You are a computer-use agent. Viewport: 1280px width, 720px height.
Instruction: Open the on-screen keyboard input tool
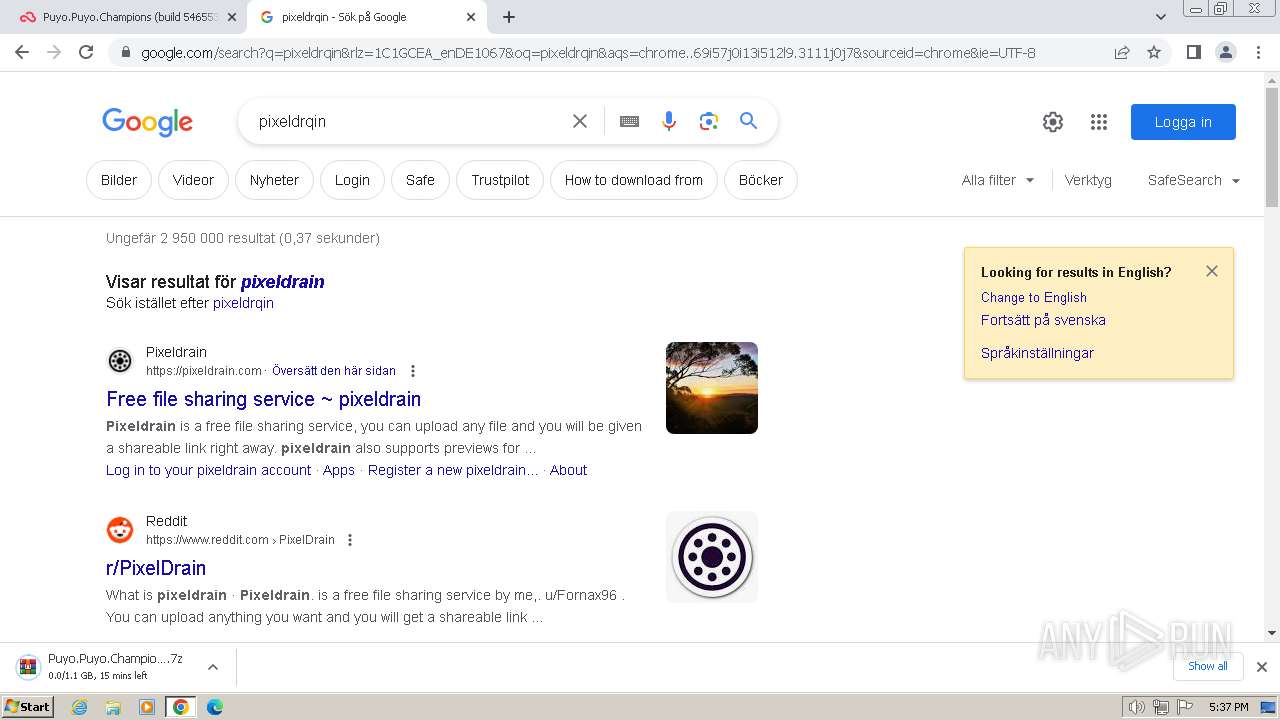click(x=629, y=121)
